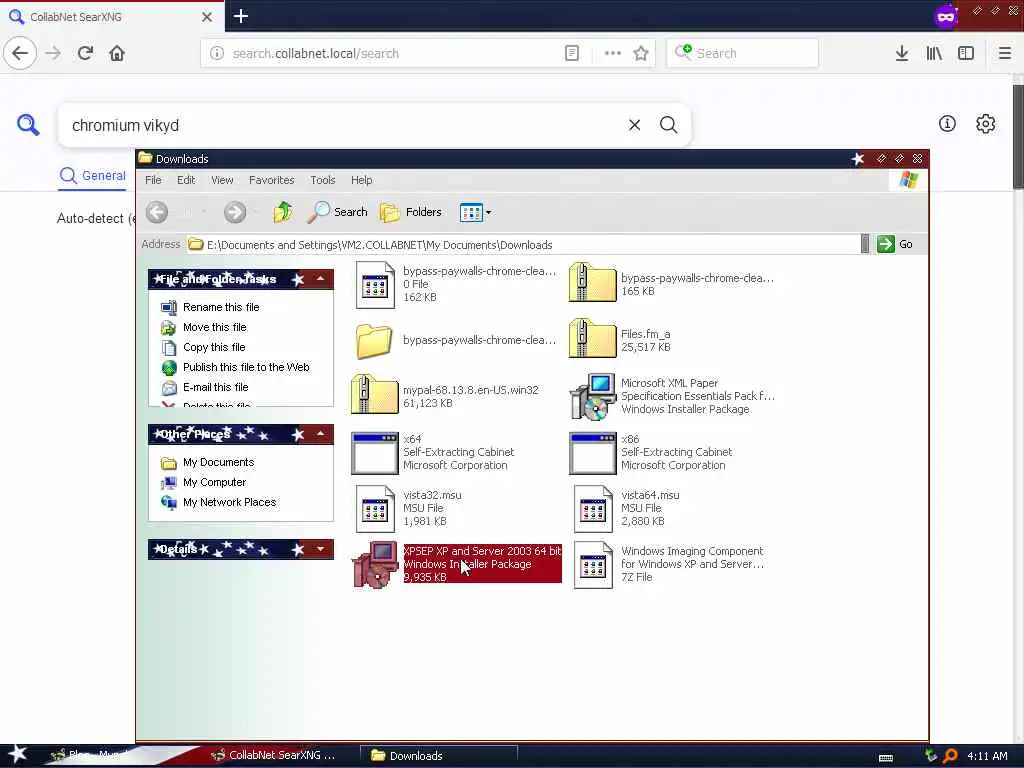Select vista32.msu file
The image size is (1024, 768).
coord(375,508)
